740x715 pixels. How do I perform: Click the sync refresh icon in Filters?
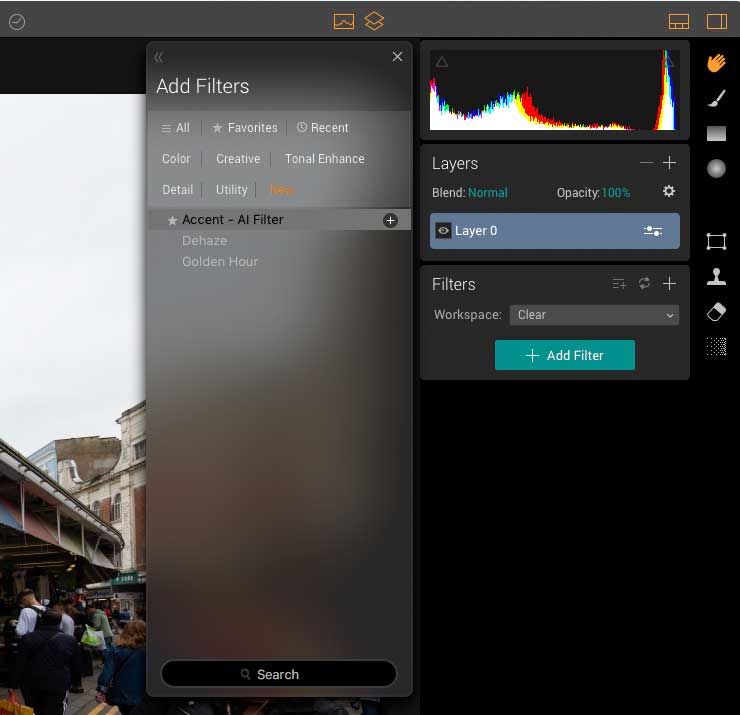coord(644,283)
